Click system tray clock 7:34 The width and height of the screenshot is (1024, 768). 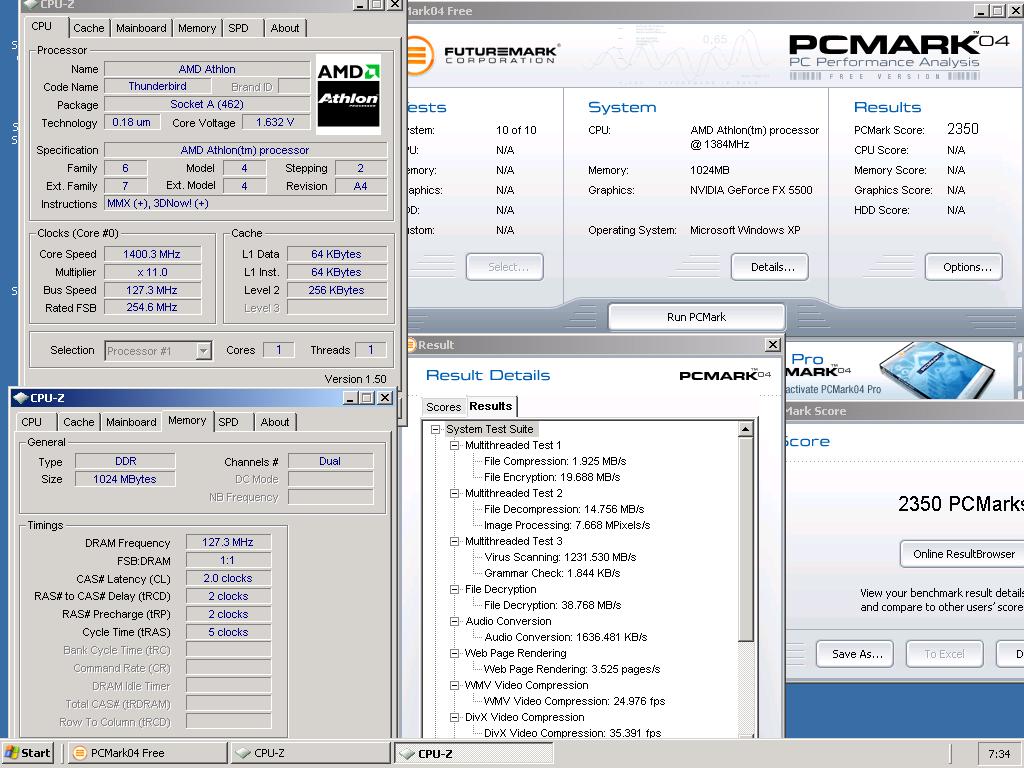coord(999,754)
